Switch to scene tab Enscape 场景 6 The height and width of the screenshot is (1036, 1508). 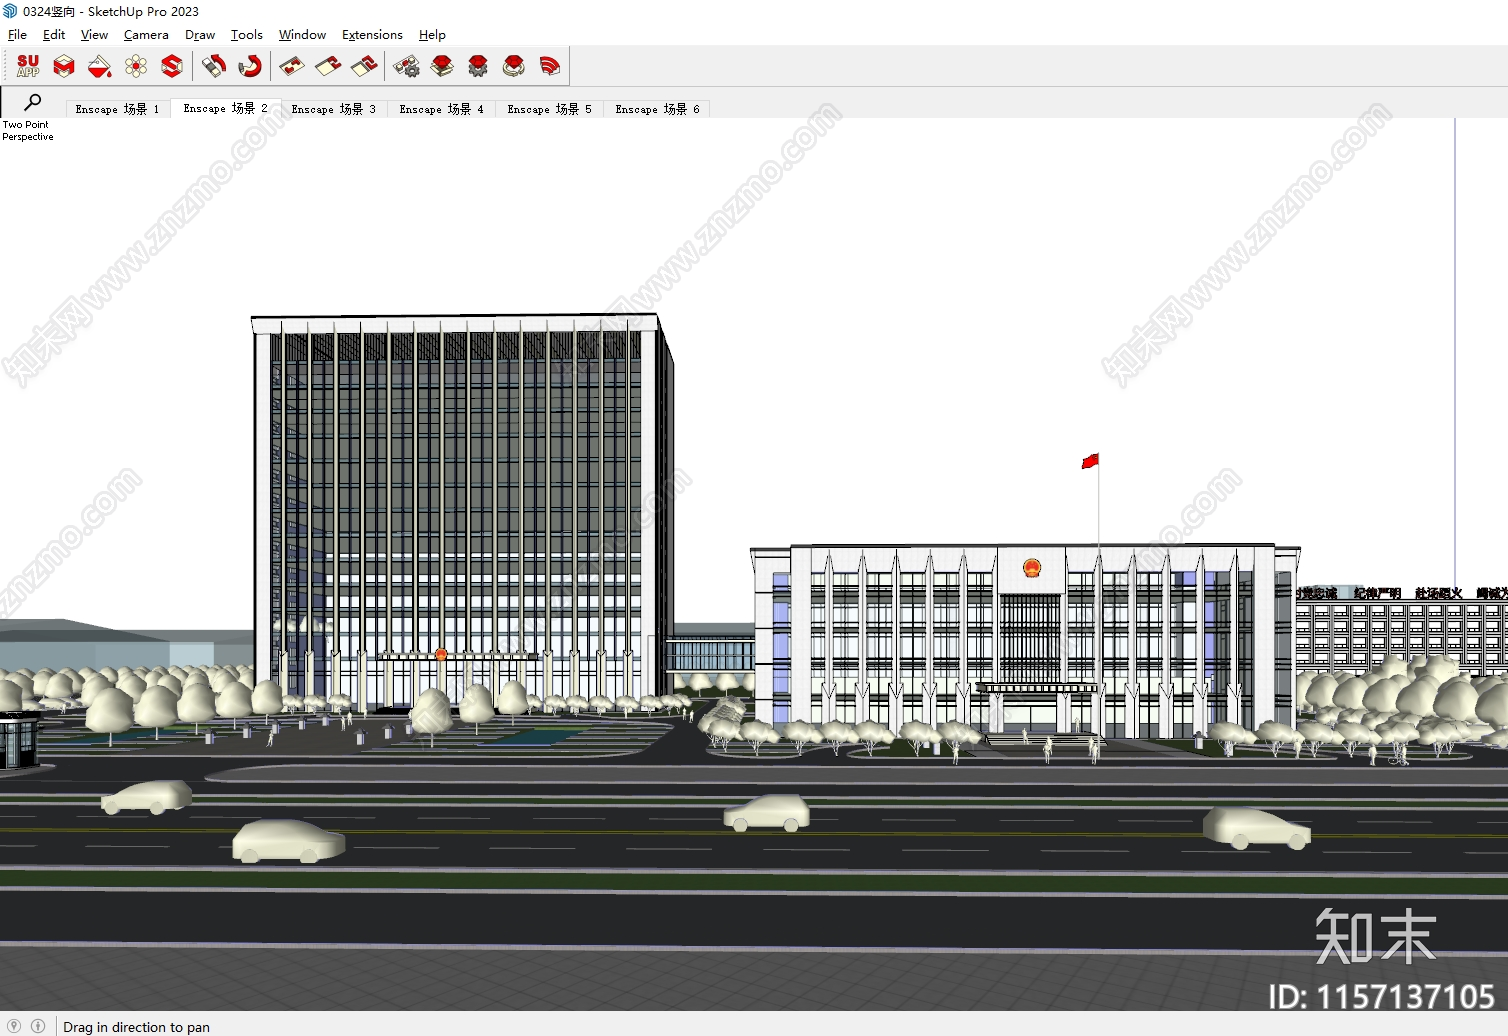[657, 109]
